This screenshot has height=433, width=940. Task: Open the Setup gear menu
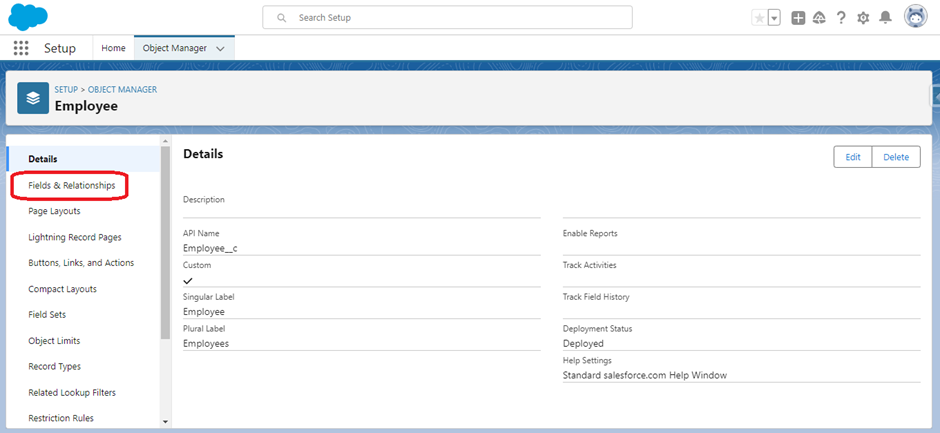pyautogui.click(x=863, y=18)
